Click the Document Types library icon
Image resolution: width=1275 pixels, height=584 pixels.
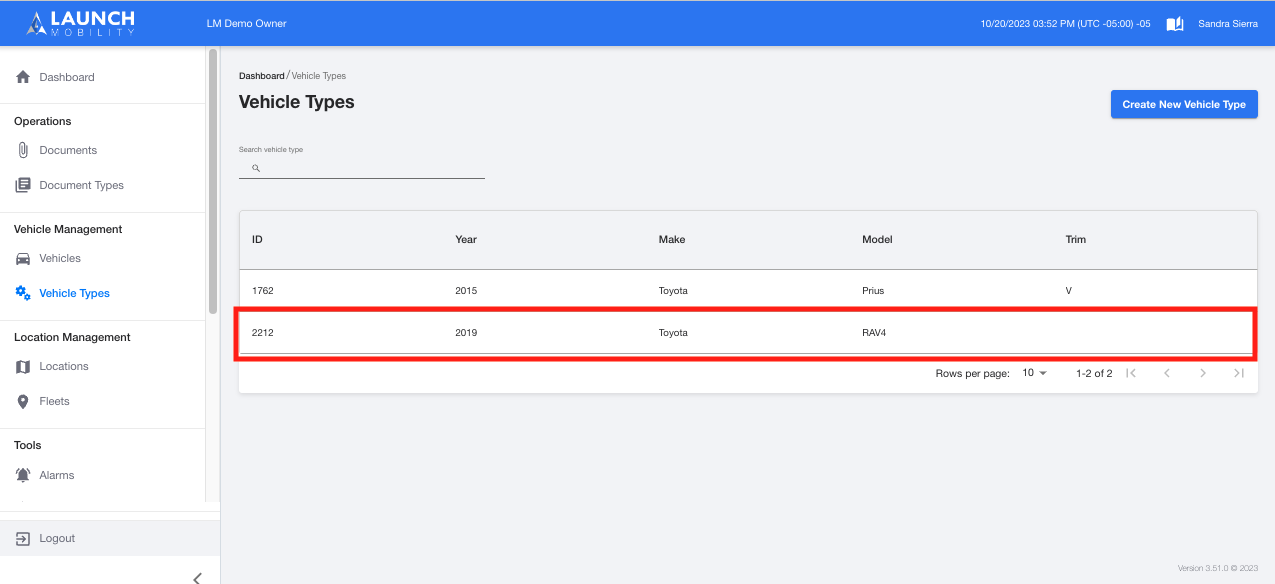coord(23,185)
